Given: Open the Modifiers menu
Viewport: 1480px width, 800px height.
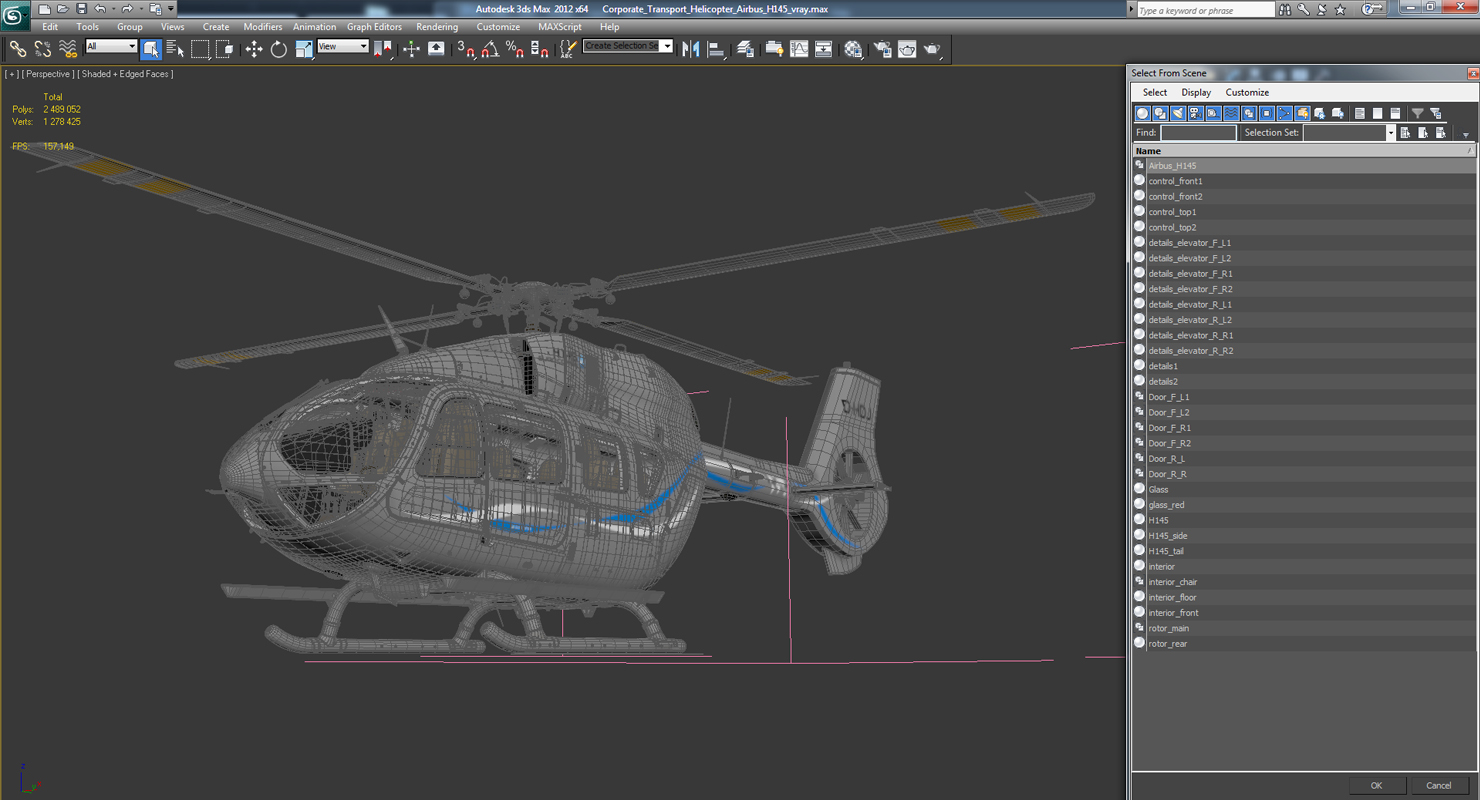Looking at the screenshot, I should coord(263,27).
